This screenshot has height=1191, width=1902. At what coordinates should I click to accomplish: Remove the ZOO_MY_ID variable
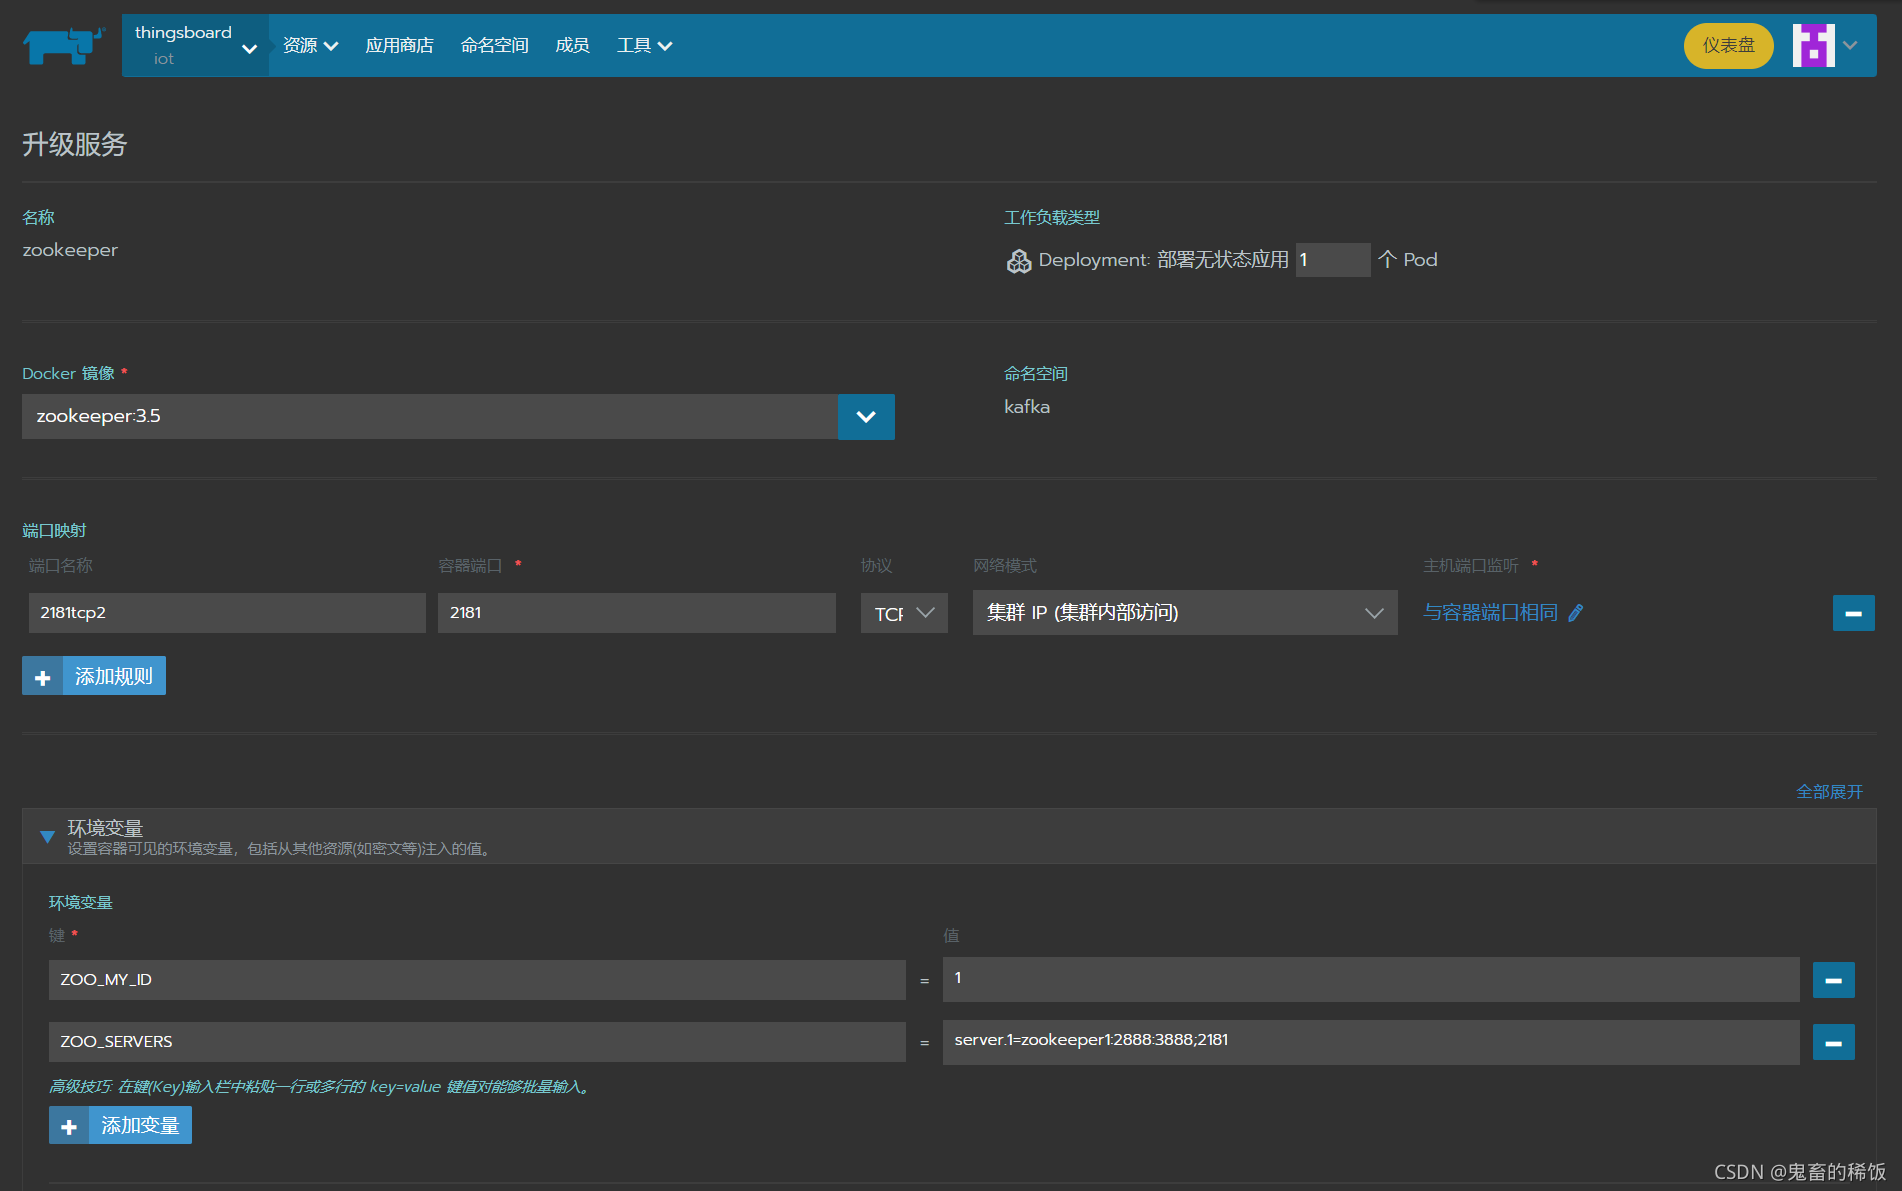point(1833,980)
